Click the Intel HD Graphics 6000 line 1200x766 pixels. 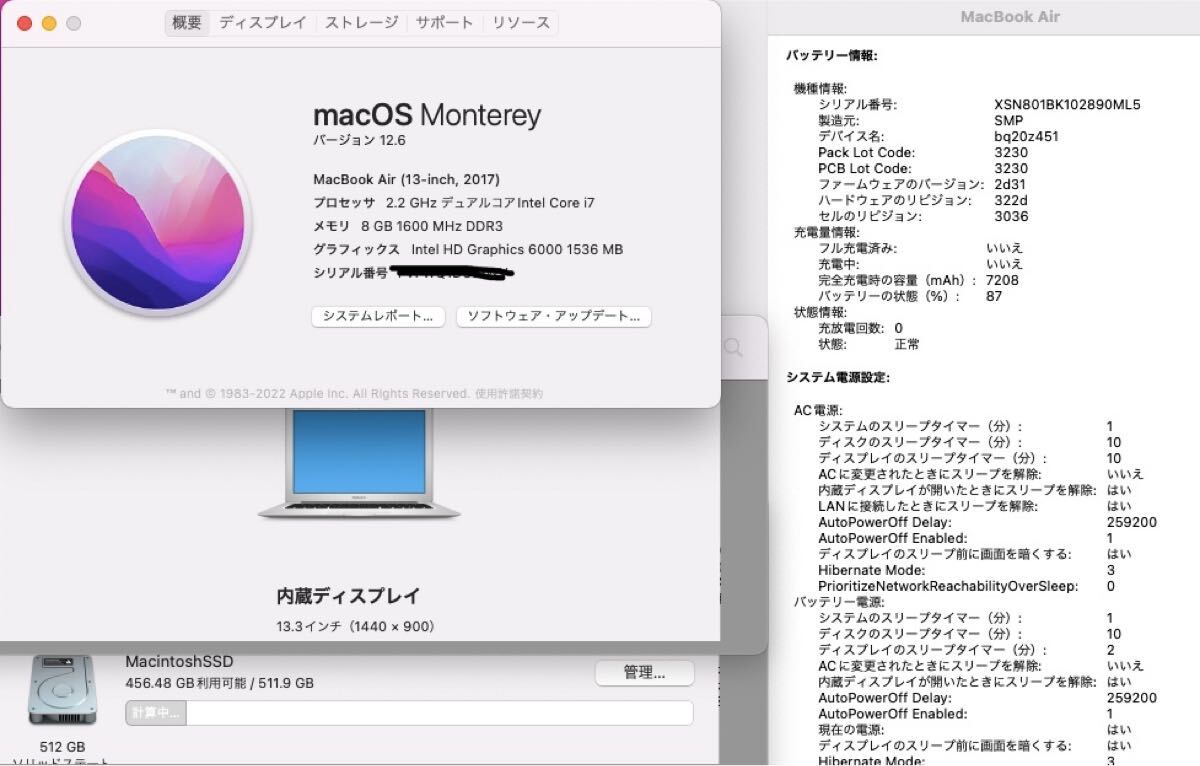click(x=468, y=249)
